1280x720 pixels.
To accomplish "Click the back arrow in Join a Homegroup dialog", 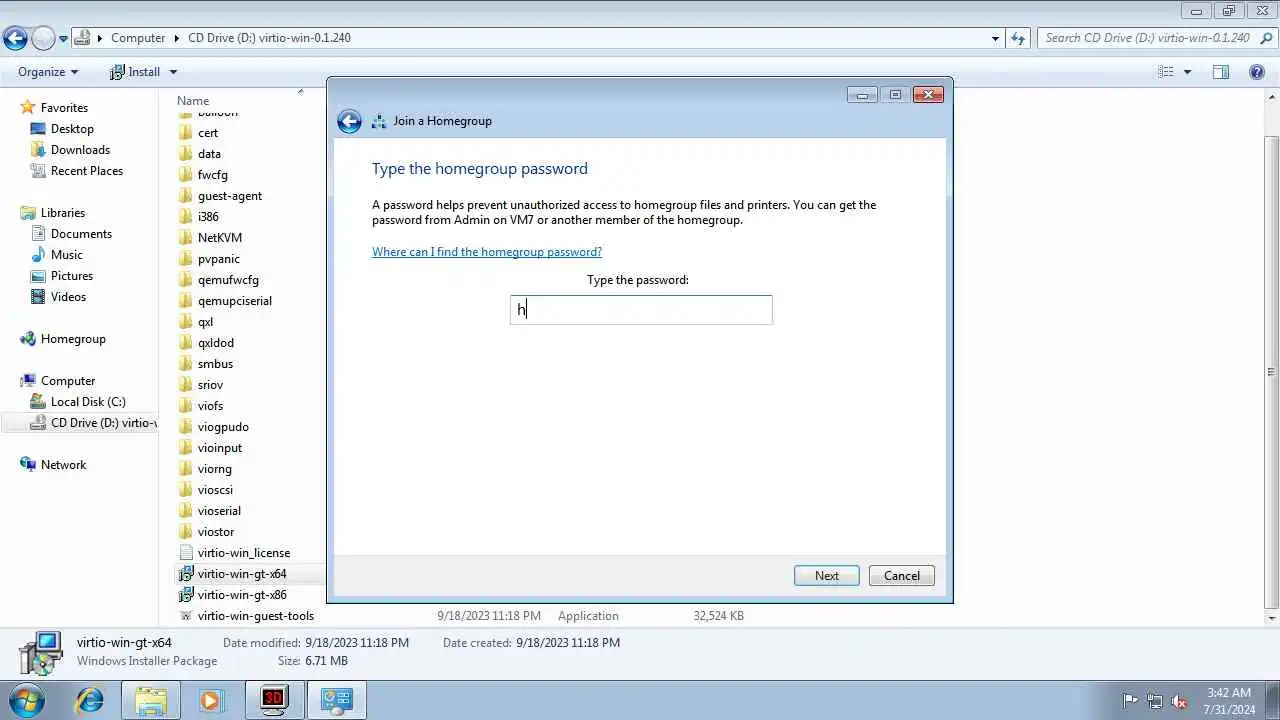I will tap(349, 121).
